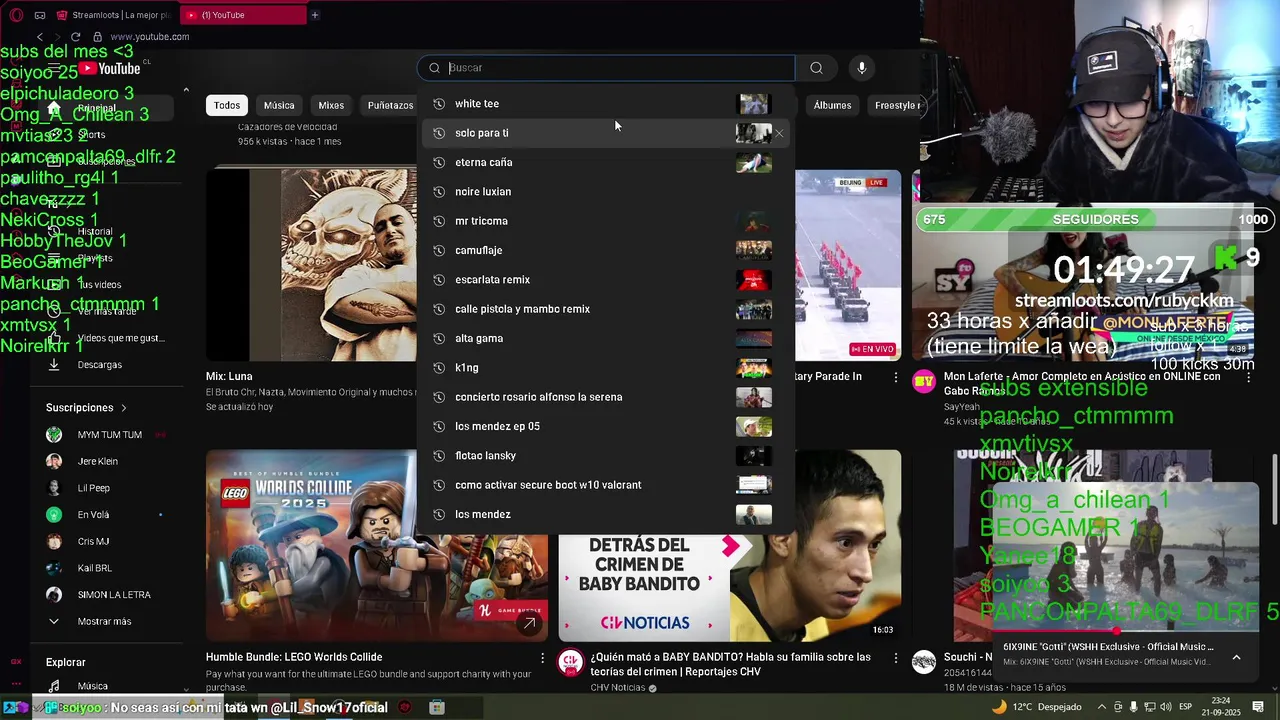Image resolution: width=1280 pixels, height=720 pixels.
Task: Open SayYeah channel avatar
Action: [924, 381]
